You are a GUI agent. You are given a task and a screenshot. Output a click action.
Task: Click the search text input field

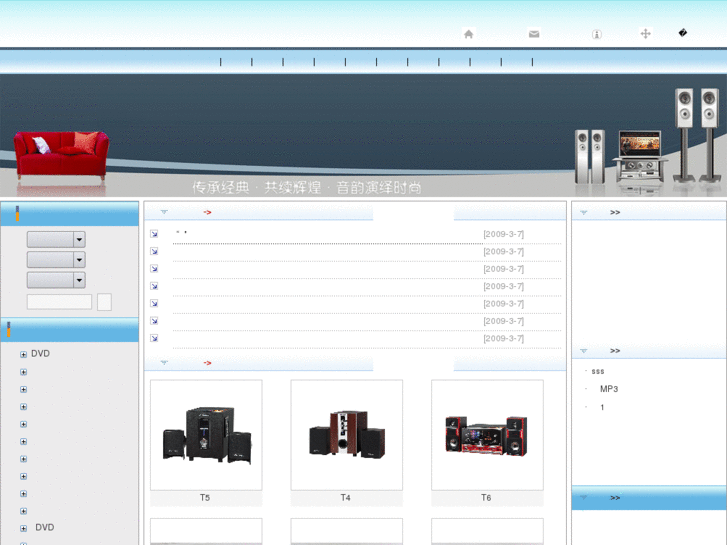tap(59, 302)
